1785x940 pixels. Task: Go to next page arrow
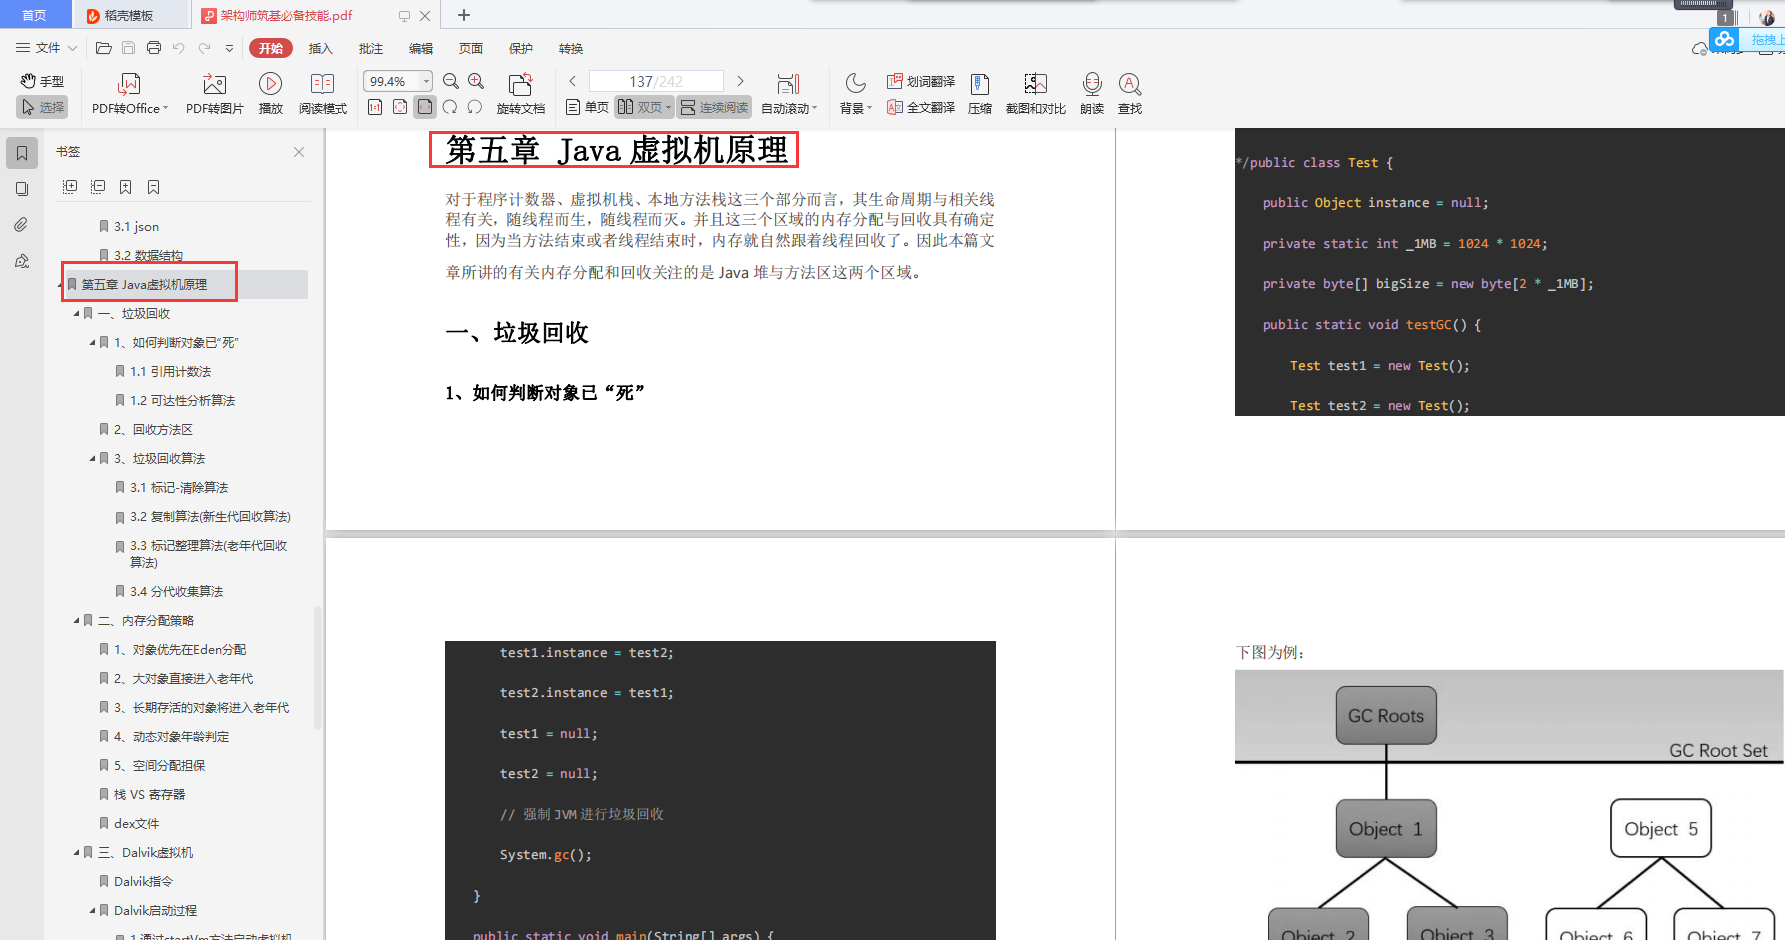(740, 81)
